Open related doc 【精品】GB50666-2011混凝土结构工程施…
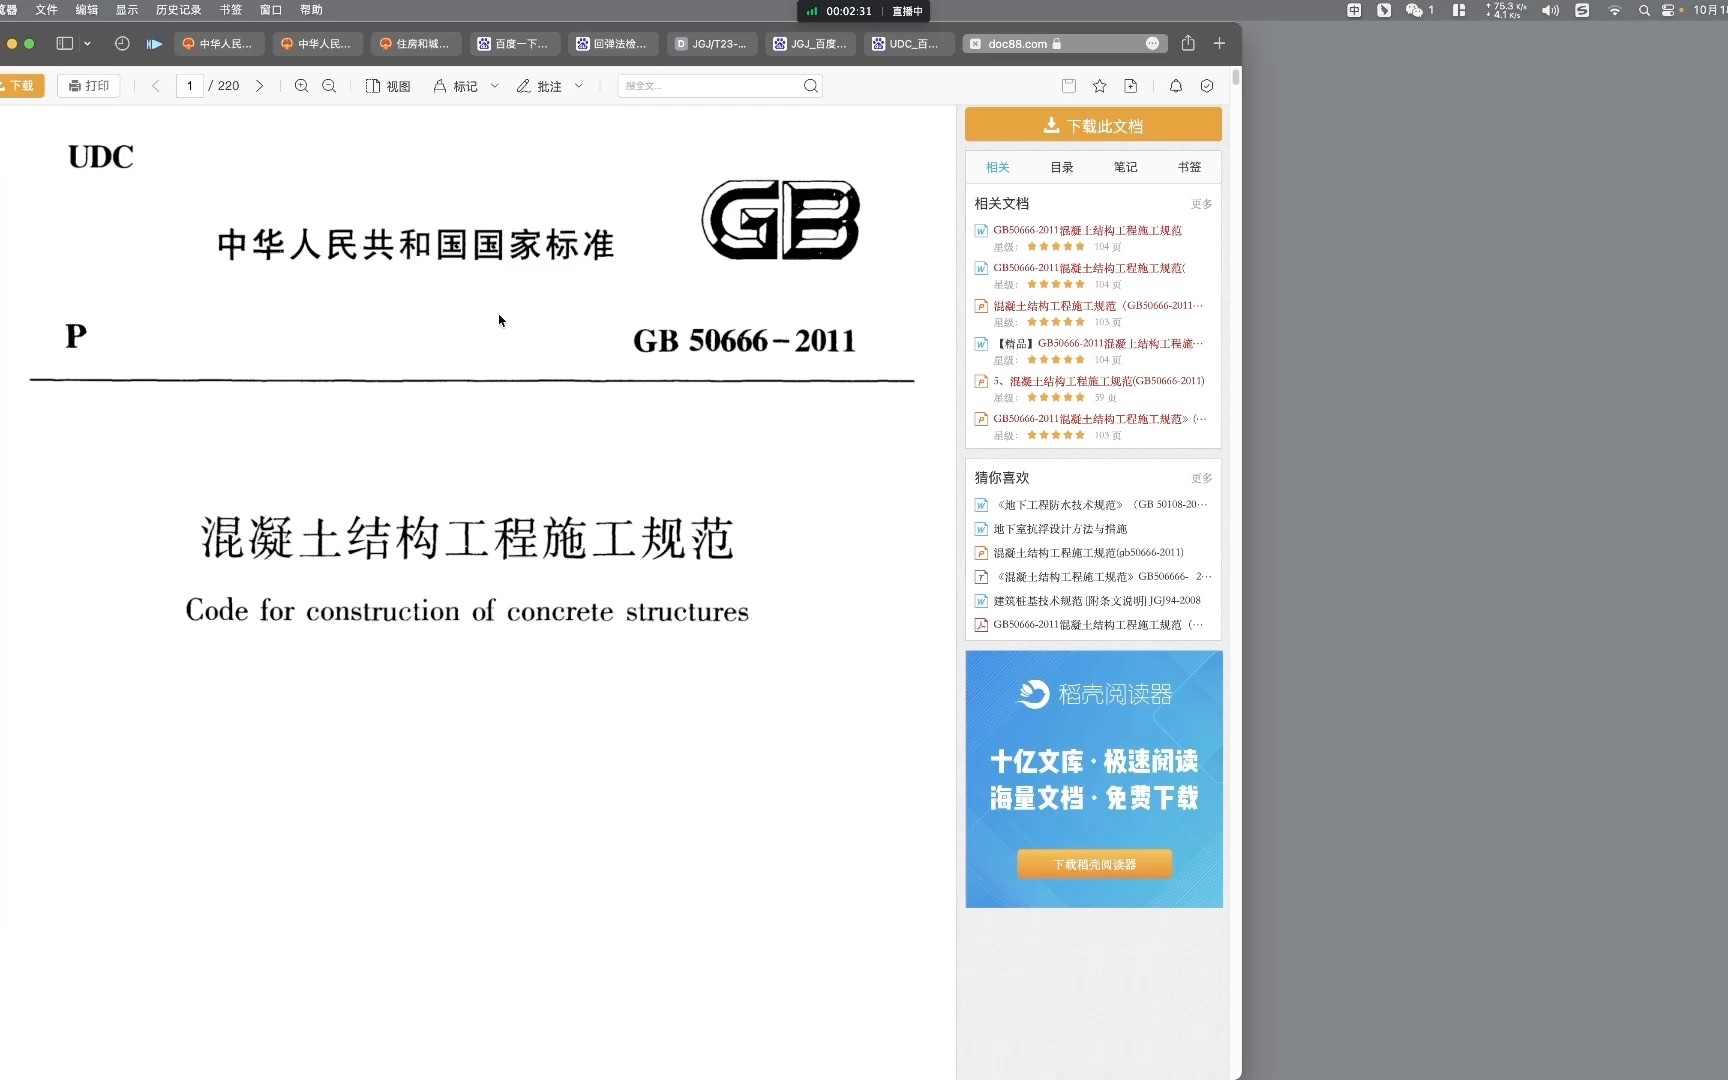This screenshot has height=1080, width=1728. (x=1100, y=343)
